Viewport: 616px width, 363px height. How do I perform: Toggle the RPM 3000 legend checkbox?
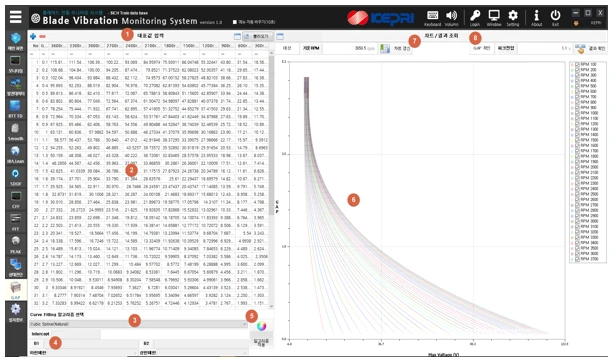click(577, 221)
